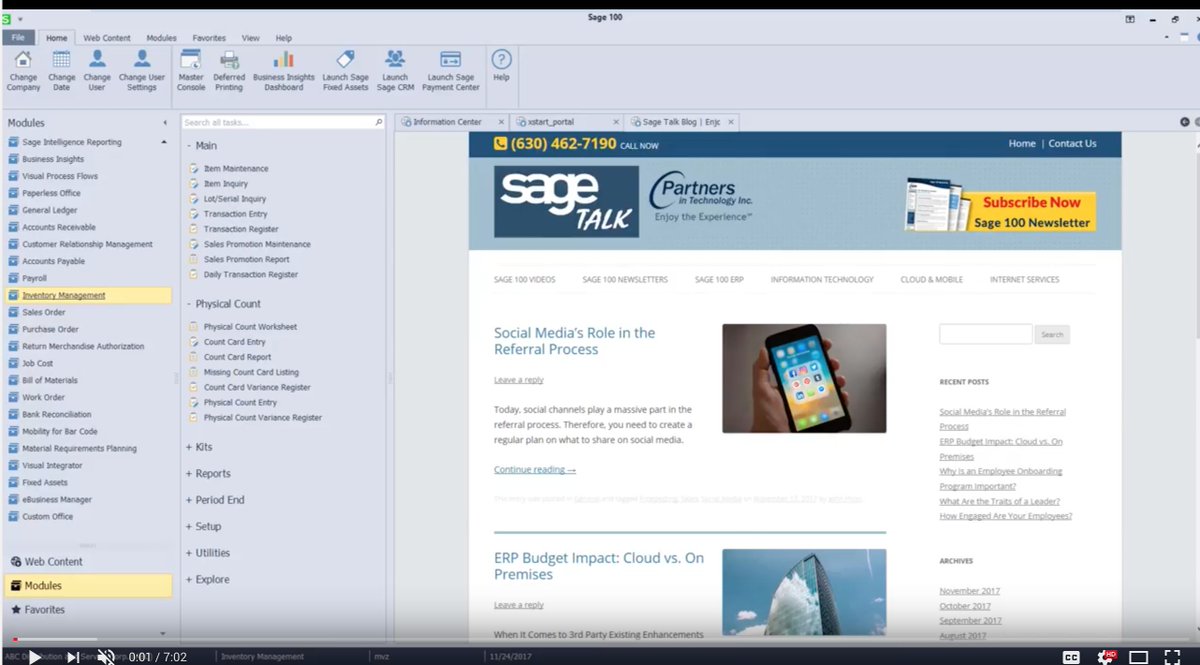Screen dimensions: 1200x665
Task: Click the blog Search button
Action: [1052, 334]
